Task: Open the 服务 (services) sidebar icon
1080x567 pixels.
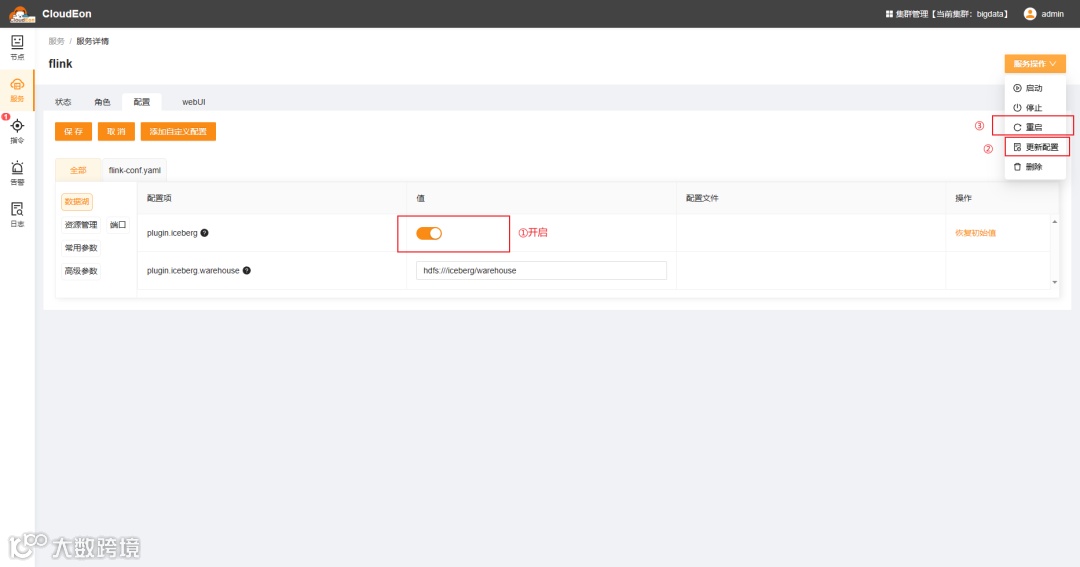Action: (x=17, y=90)
